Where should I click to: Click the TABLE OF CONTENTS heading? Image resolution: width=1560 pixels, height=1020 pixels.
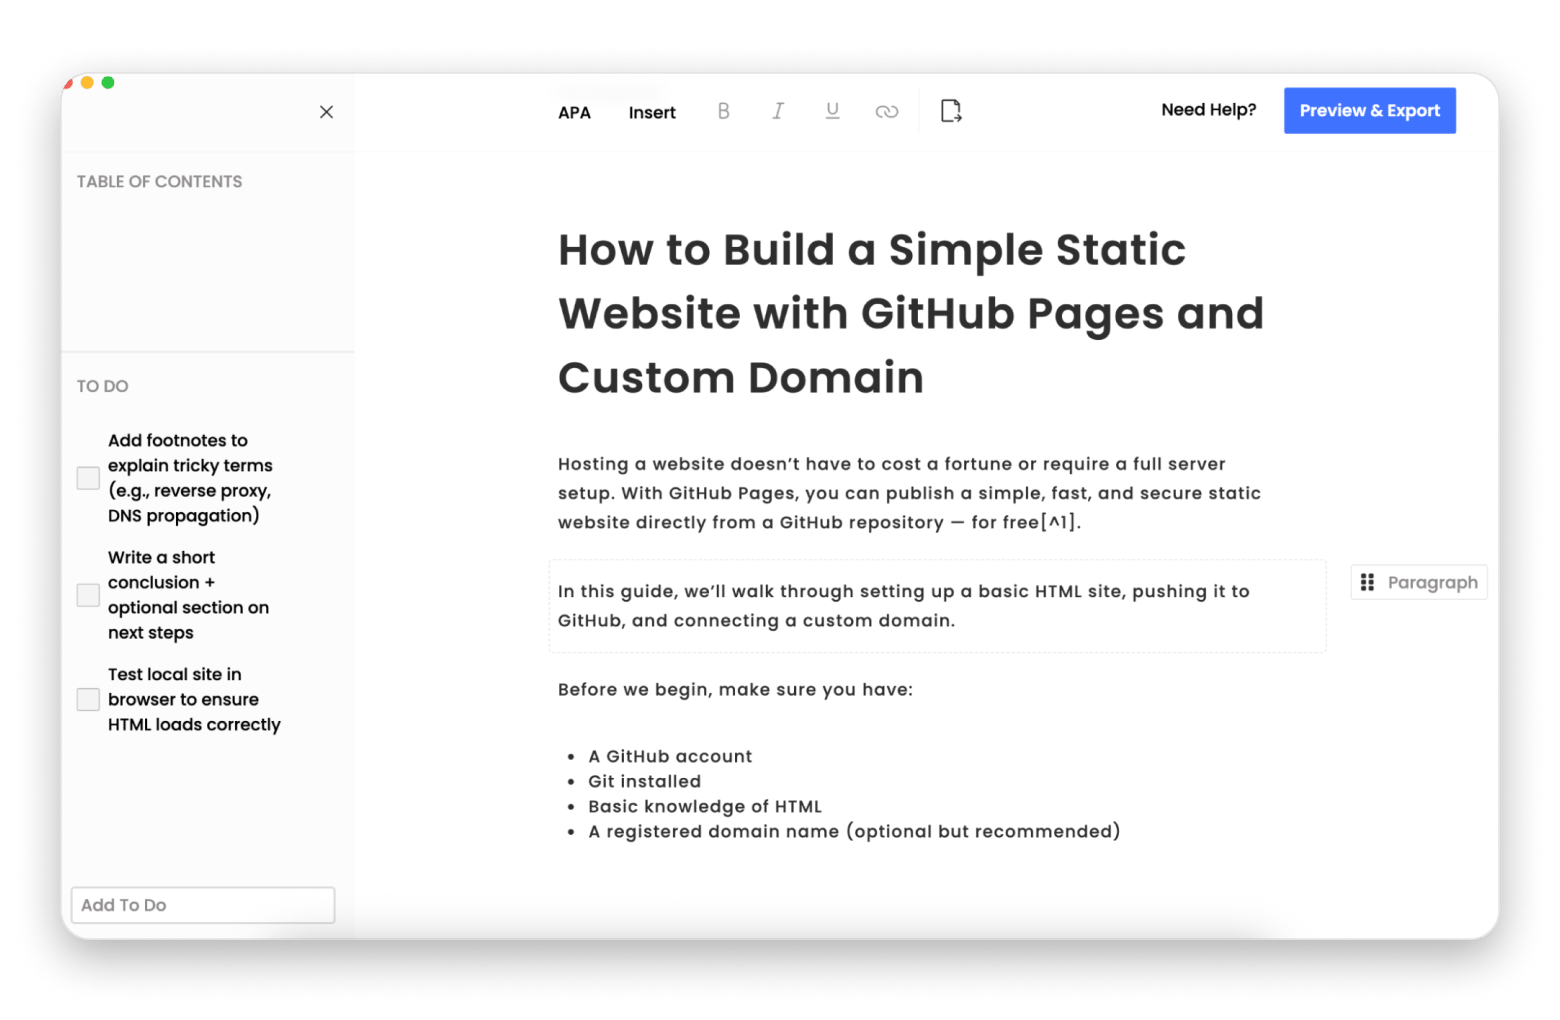pyautogui.click(x=159, y=182)
